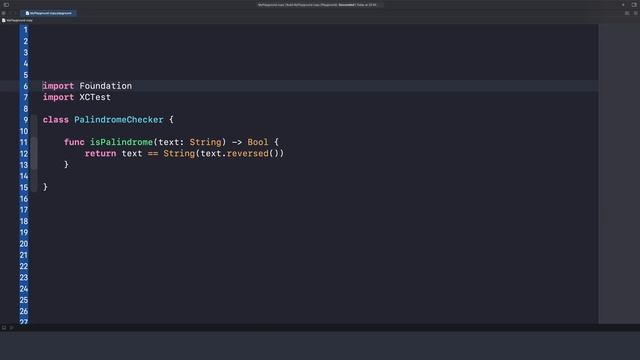Click the '==' operator on line 12
Screen dimensions: 640x360
[153, 154]
